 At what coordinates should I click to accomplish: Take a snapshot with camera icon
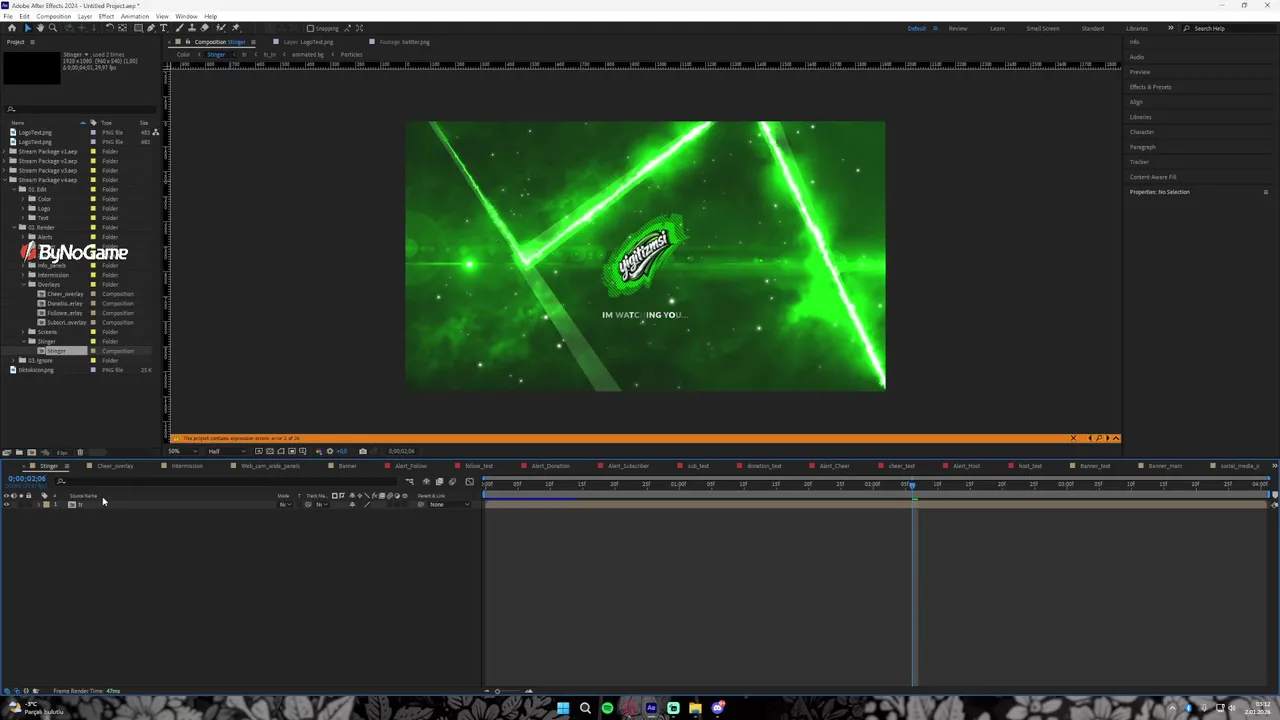click(363, 451)
